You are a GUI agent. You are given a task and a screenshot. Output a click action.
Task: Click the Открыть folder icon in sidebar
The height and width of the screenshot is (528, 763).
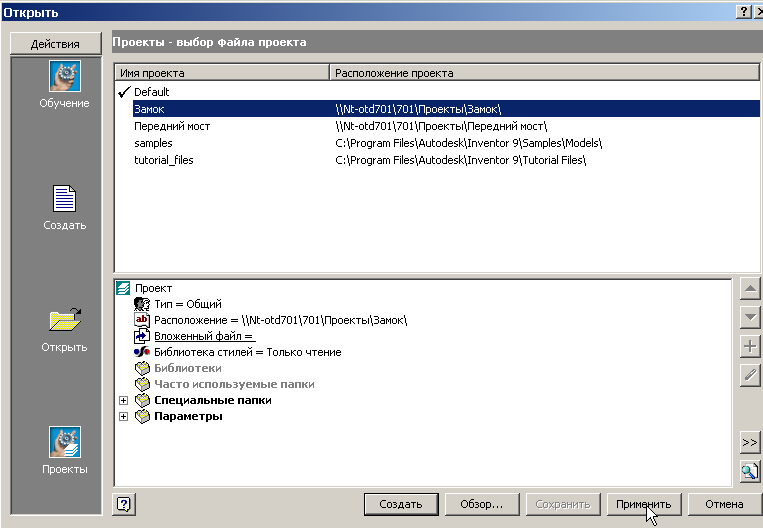(65, 320)
